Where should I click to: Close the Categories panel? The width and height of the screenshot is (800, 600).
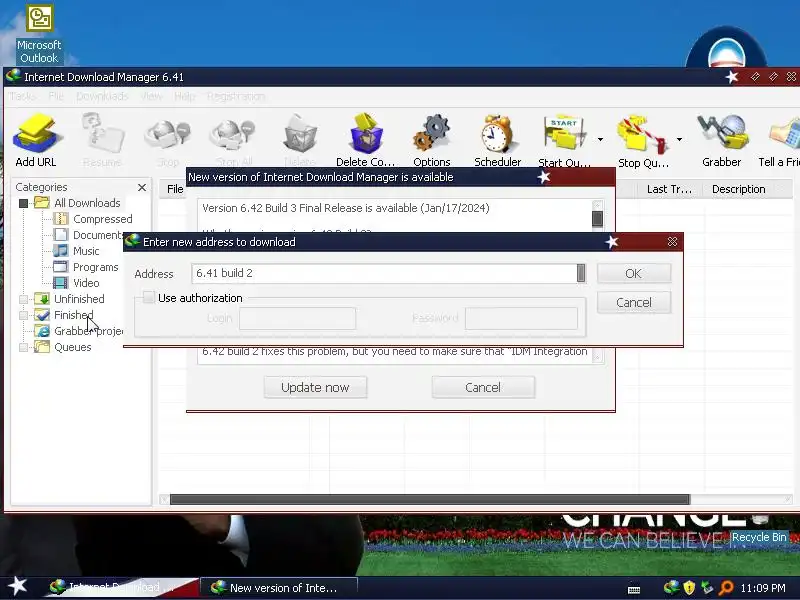(142, 187)
